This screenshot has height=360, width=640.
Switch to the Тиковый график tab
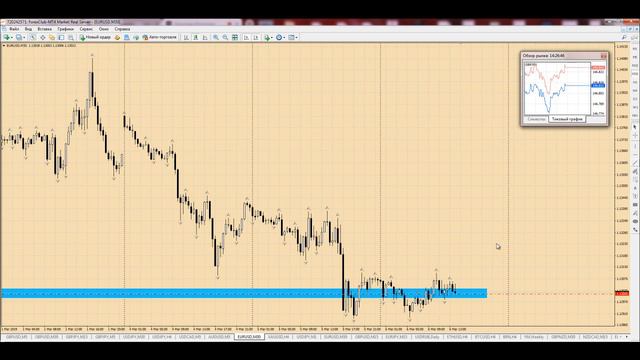pyautogui.click(x=567, y=119)
